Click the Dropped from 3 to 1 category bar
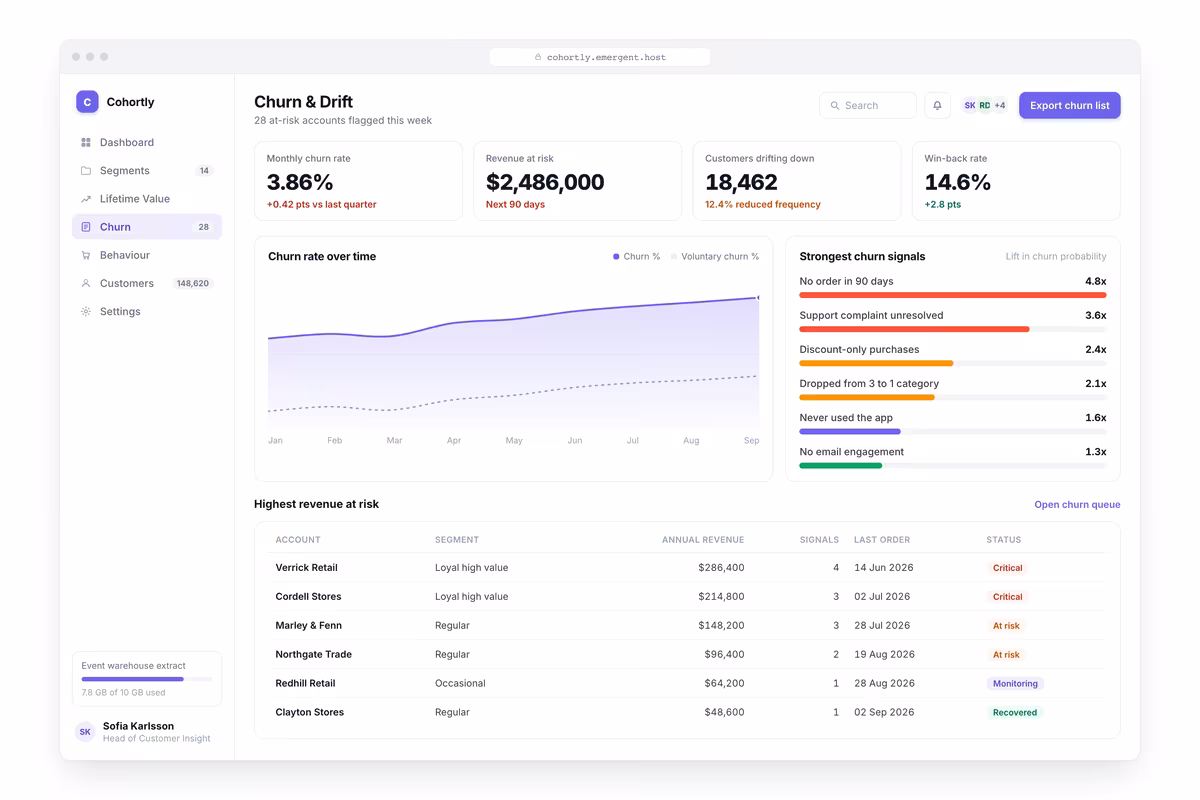Image resolution: width=1200 pixels, height=800 pixels. point(953,397)
